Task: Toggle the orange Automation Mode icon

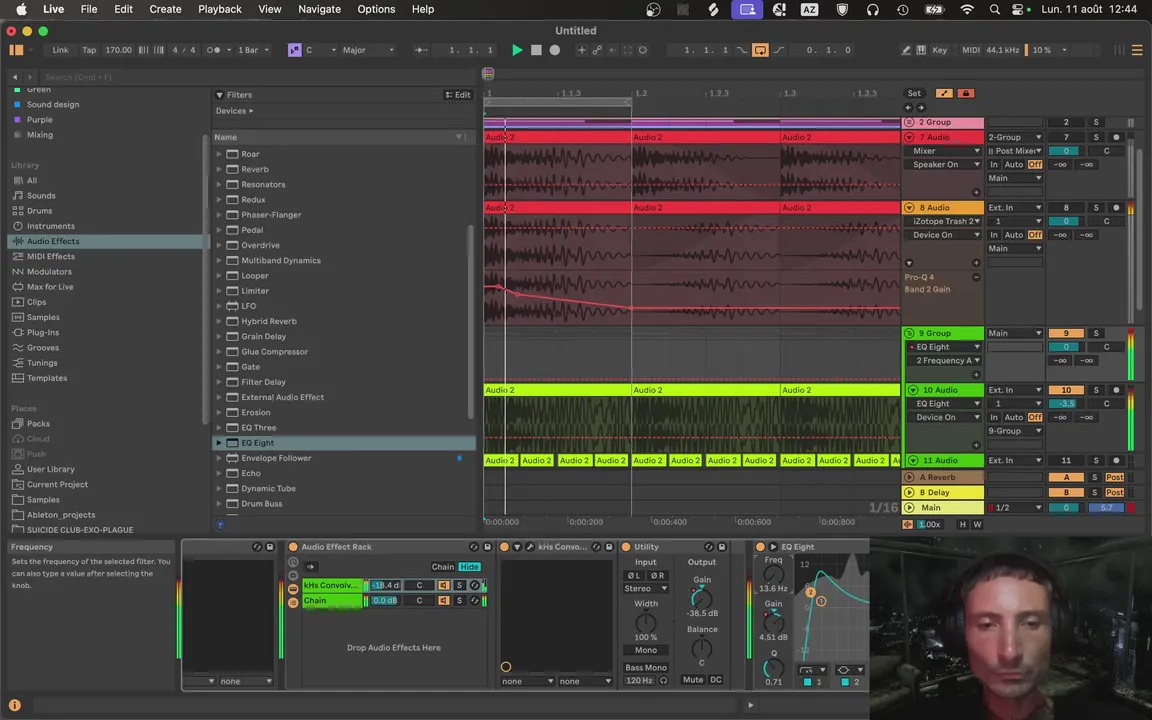Action: tap(944, 93)
